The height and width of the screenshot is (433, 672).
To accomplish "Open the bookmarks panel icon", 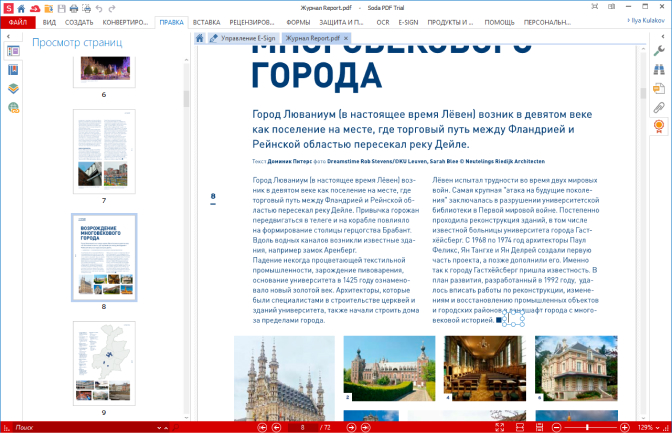I will [x=13, y=70].
